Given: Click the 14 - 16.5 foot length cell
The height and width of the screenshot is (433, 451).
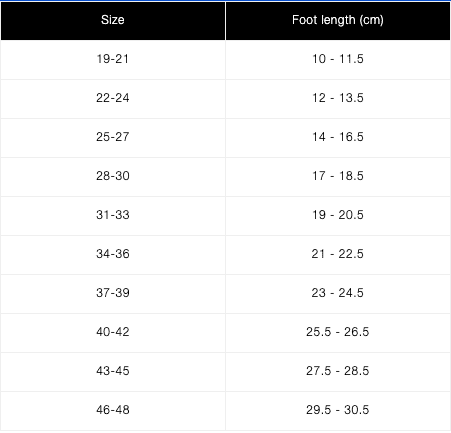Looking at the screenshot, I should pos(338,138).
